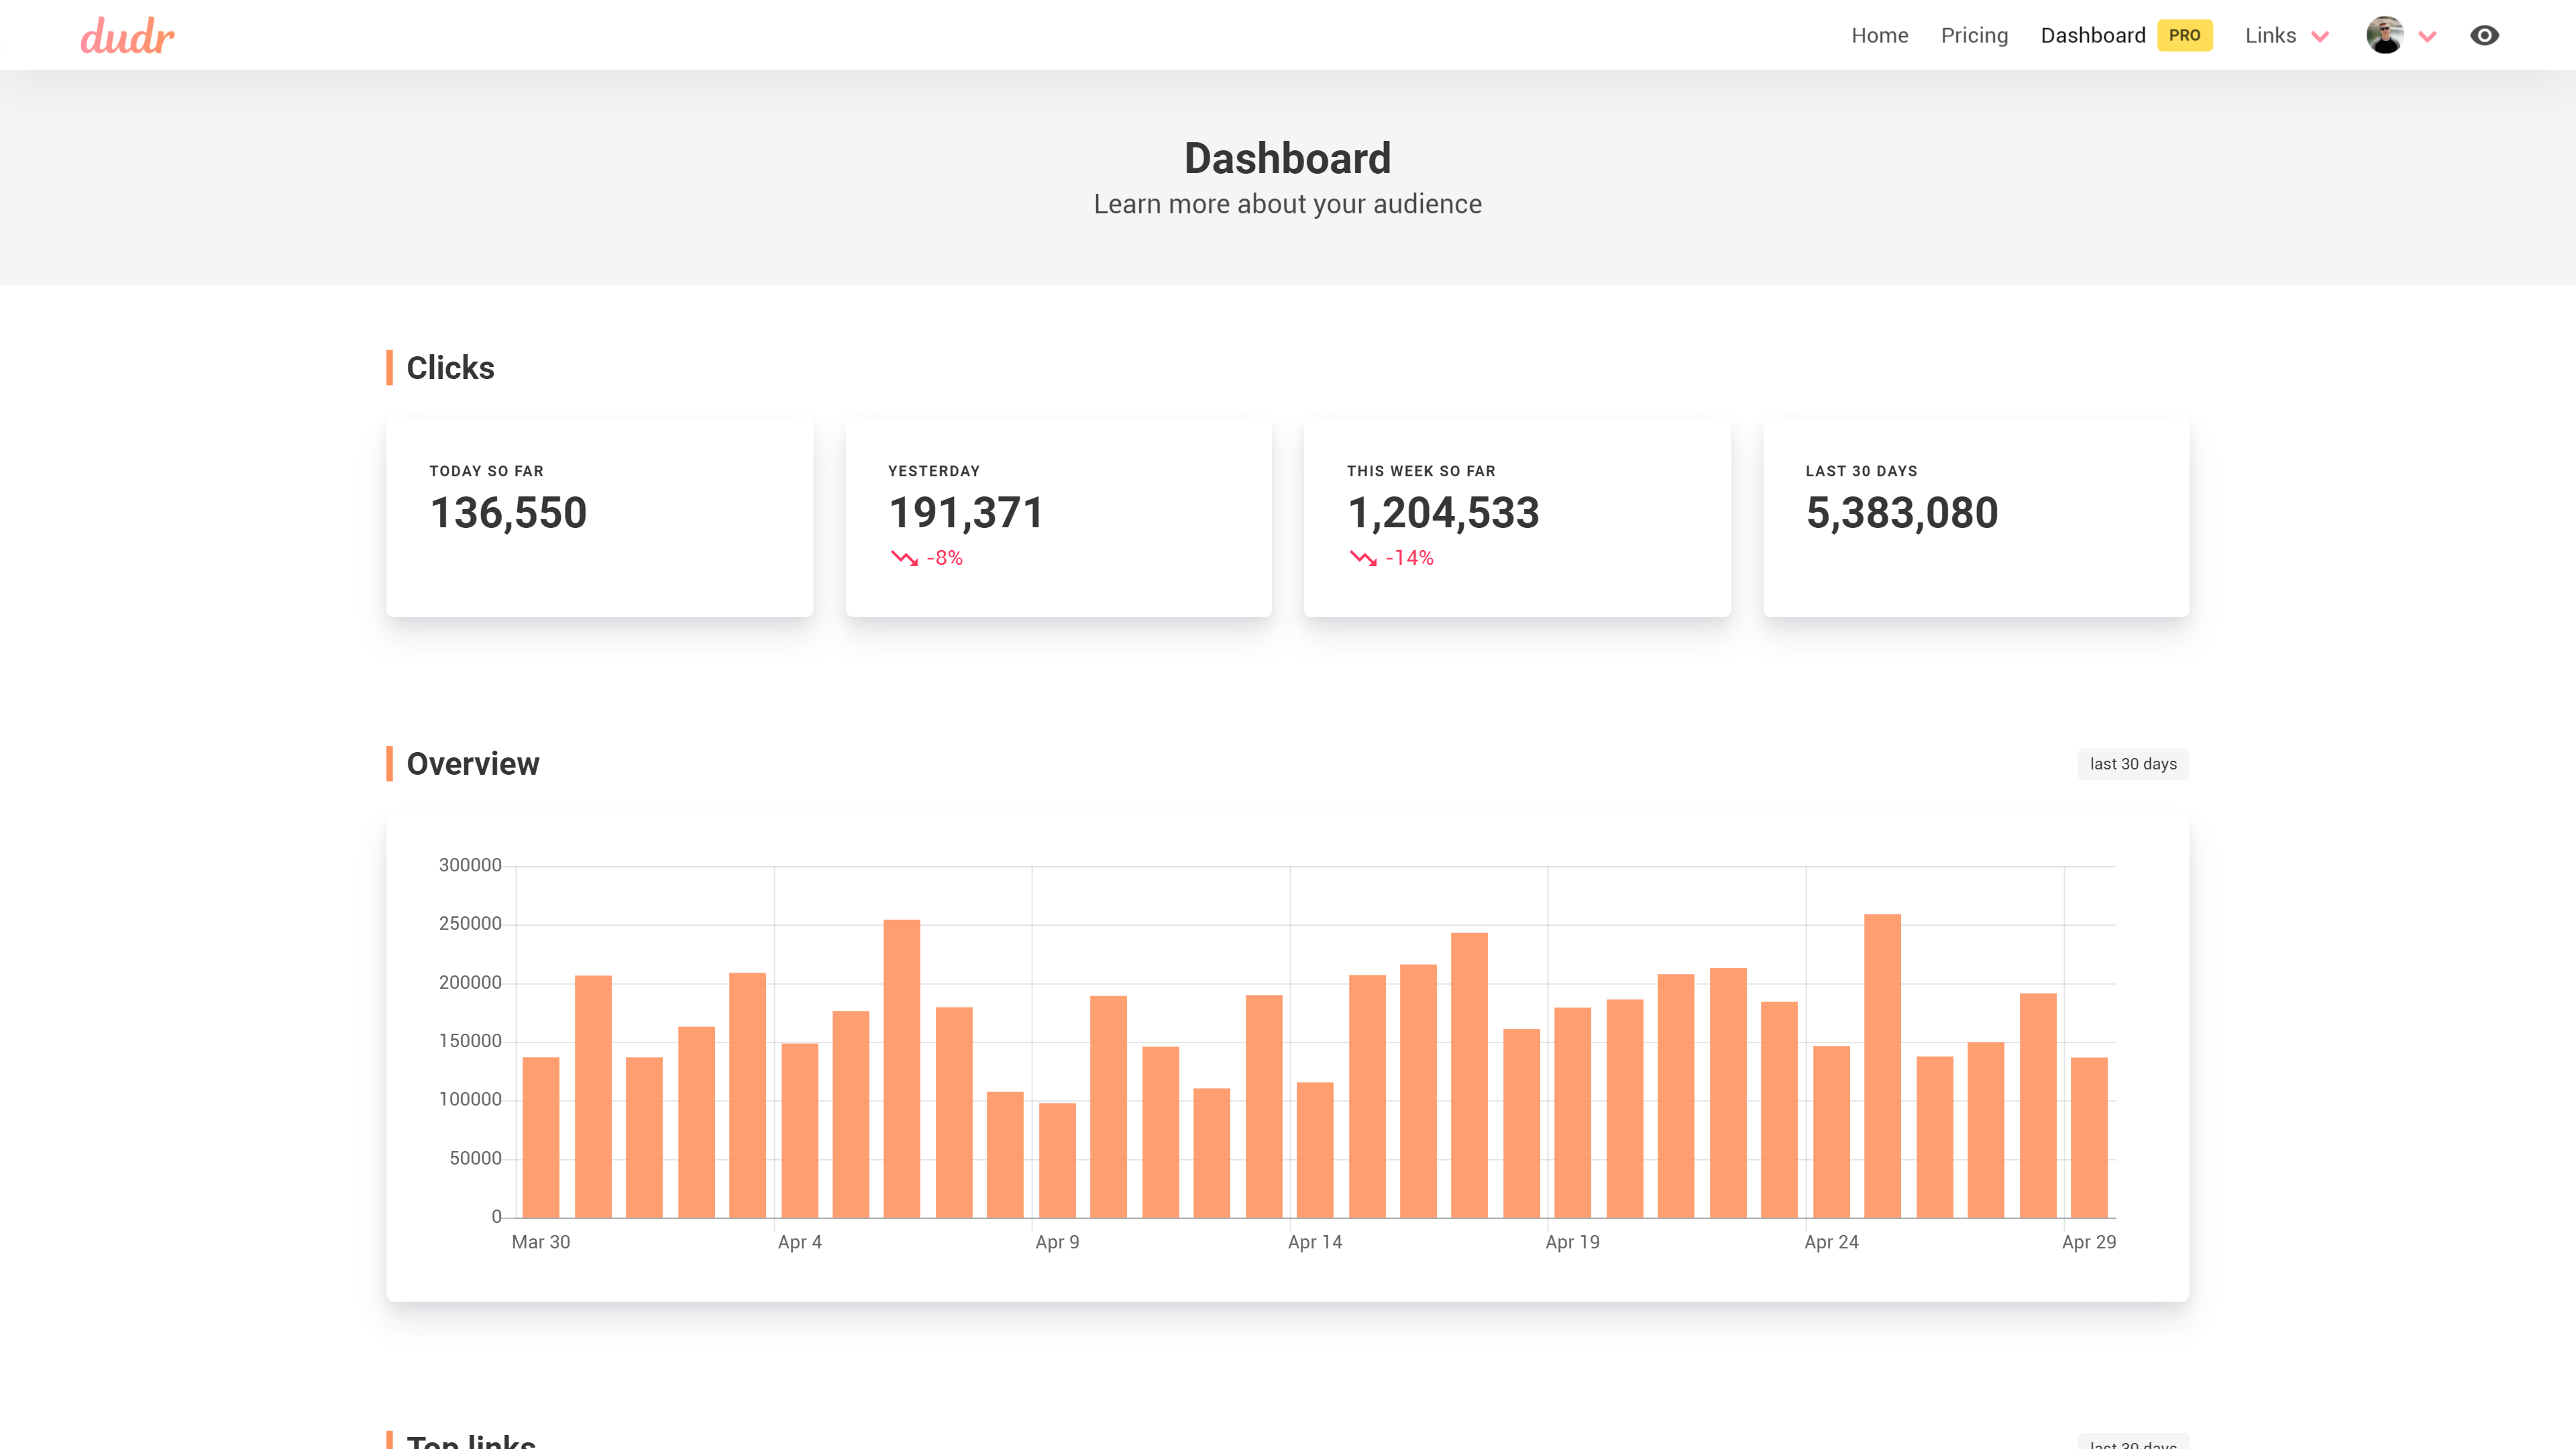2576x1449 pixels.
Task: Click the dudr logo
Action: (x=127, y=36)
